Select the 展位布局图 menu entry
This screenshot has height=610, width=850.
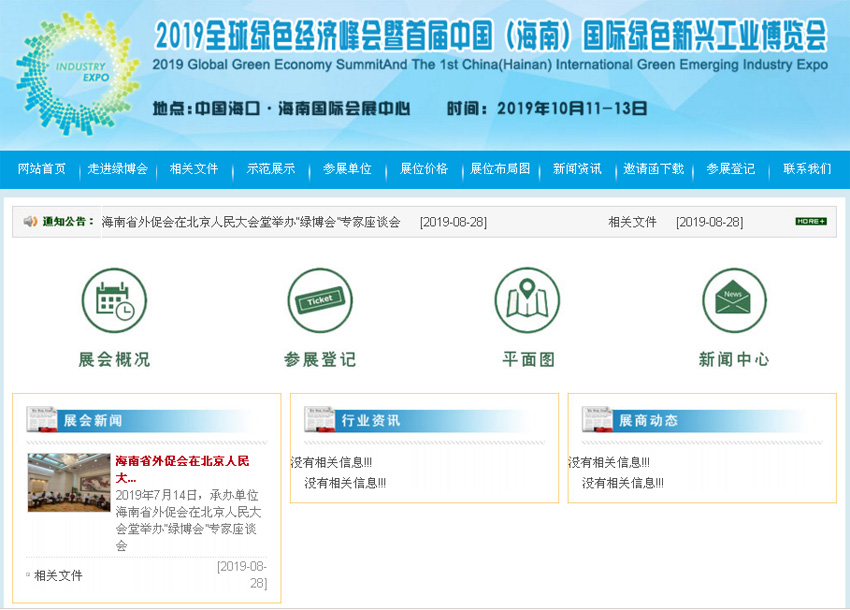(498, 170)
